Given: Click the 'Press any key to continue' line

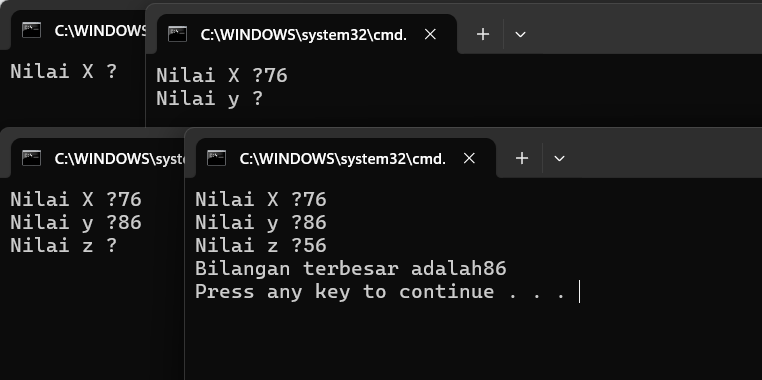Looking at the screenshot, I should (380, 292).
